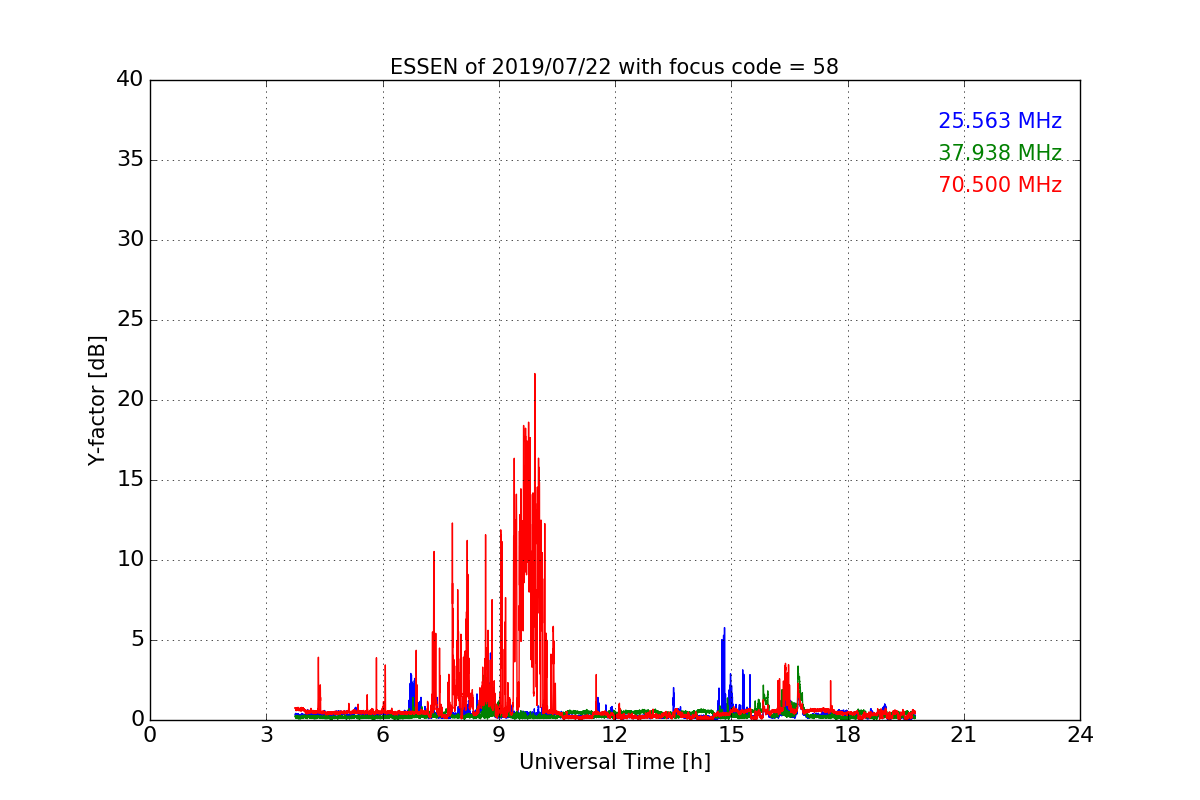Click the y-axis tick label 10

coord(130,560)
